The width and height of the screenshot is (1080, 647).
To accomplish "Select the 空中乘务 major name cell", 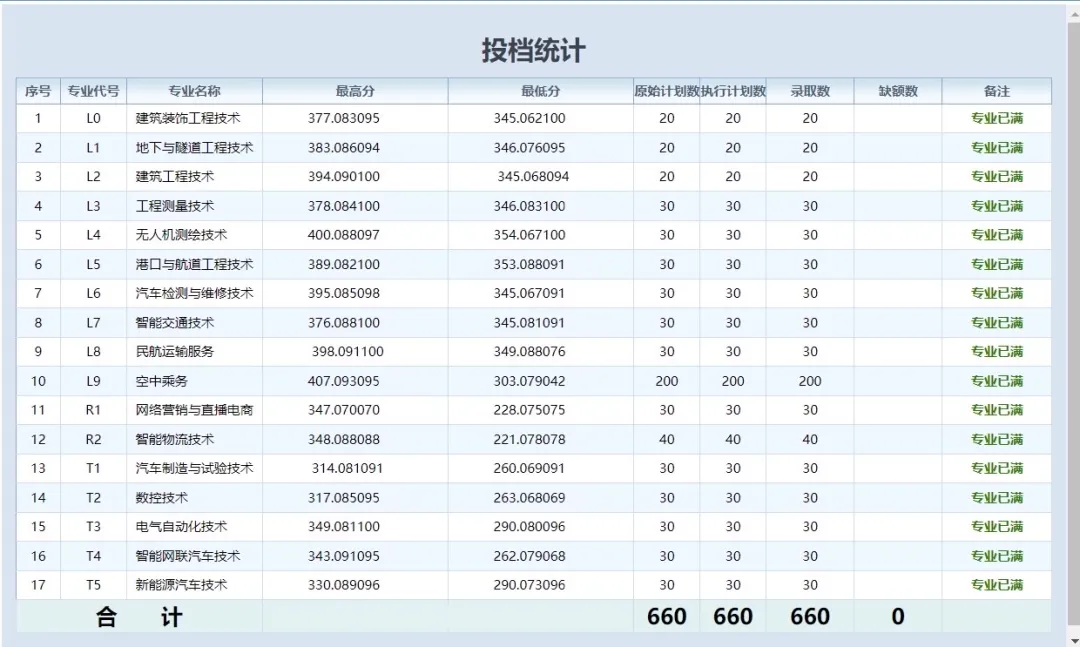I will point(162,381).
